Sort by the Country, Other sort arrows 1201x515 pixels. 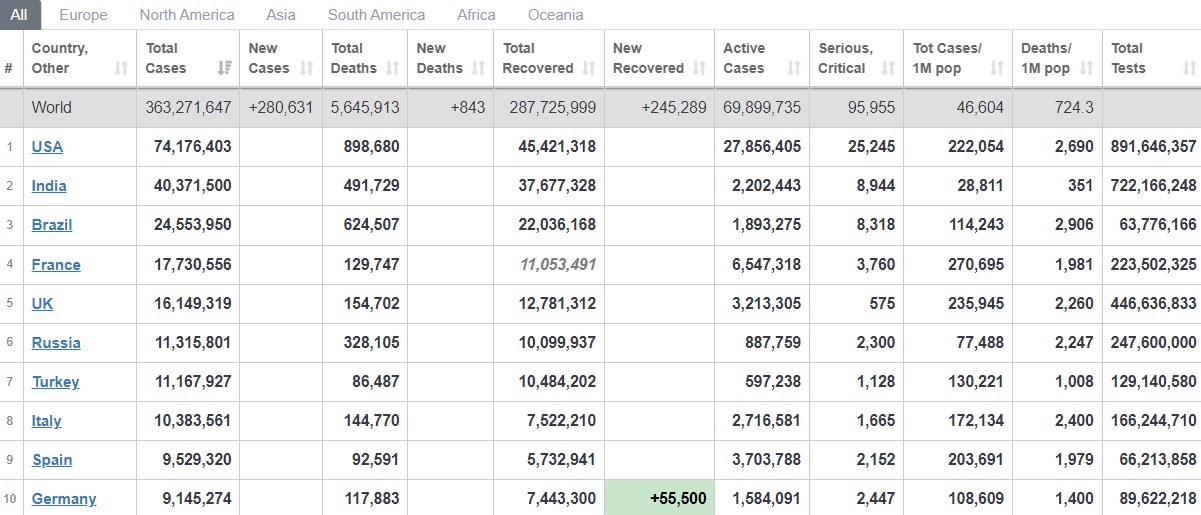click(x=121, y=69)
